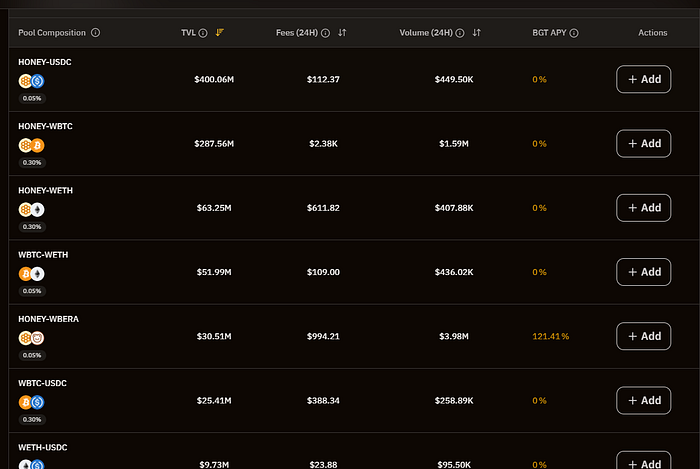Select the $112.37 fees value

323,79
